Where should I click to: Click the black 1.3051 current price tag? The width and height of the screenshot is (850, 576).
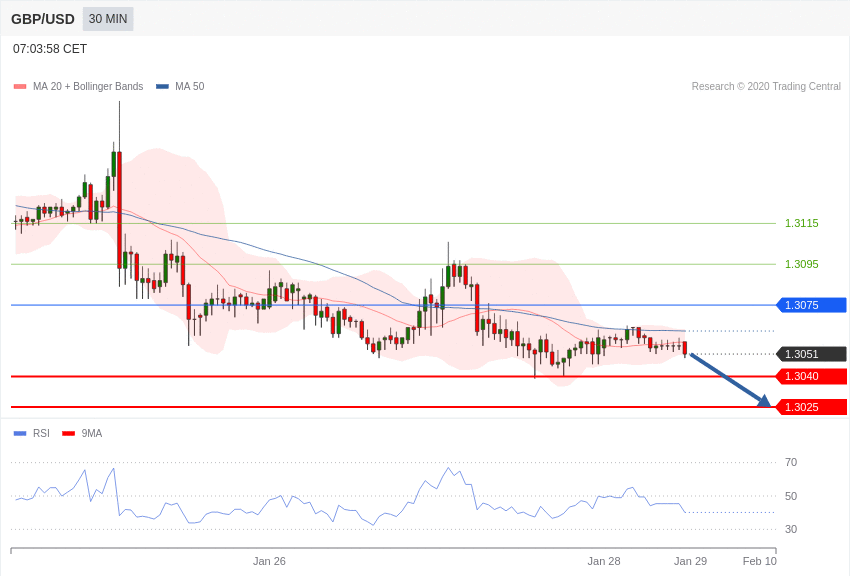[x=812, y=354]
